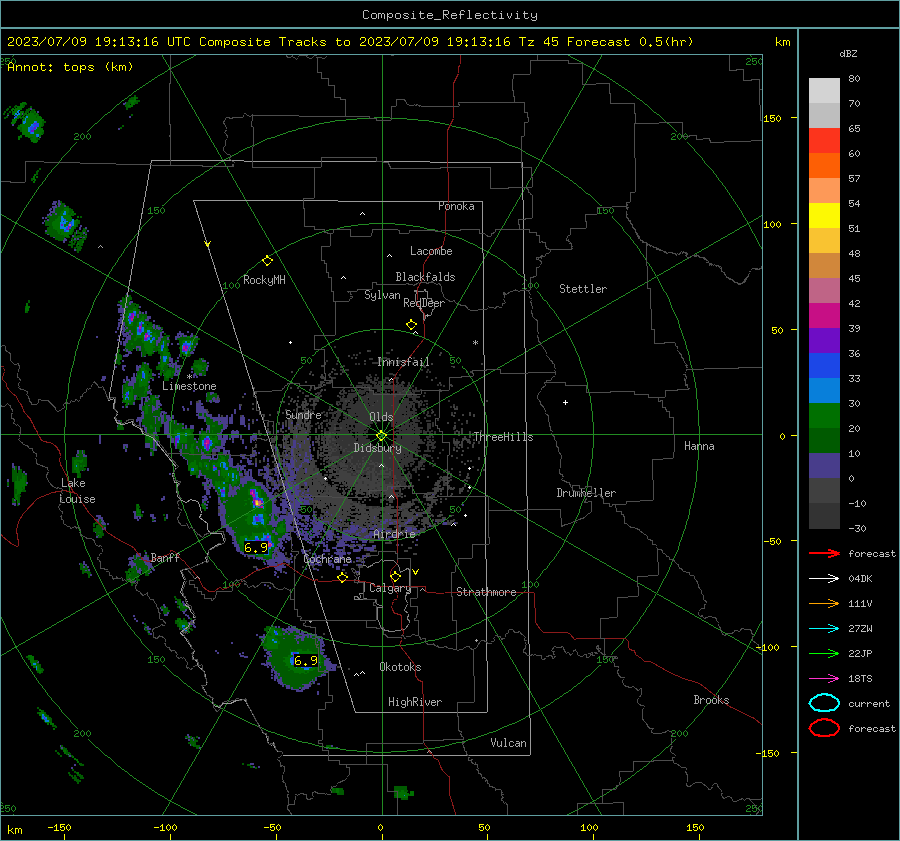Click the Okotoks label on the map

[x=400, y=667]
